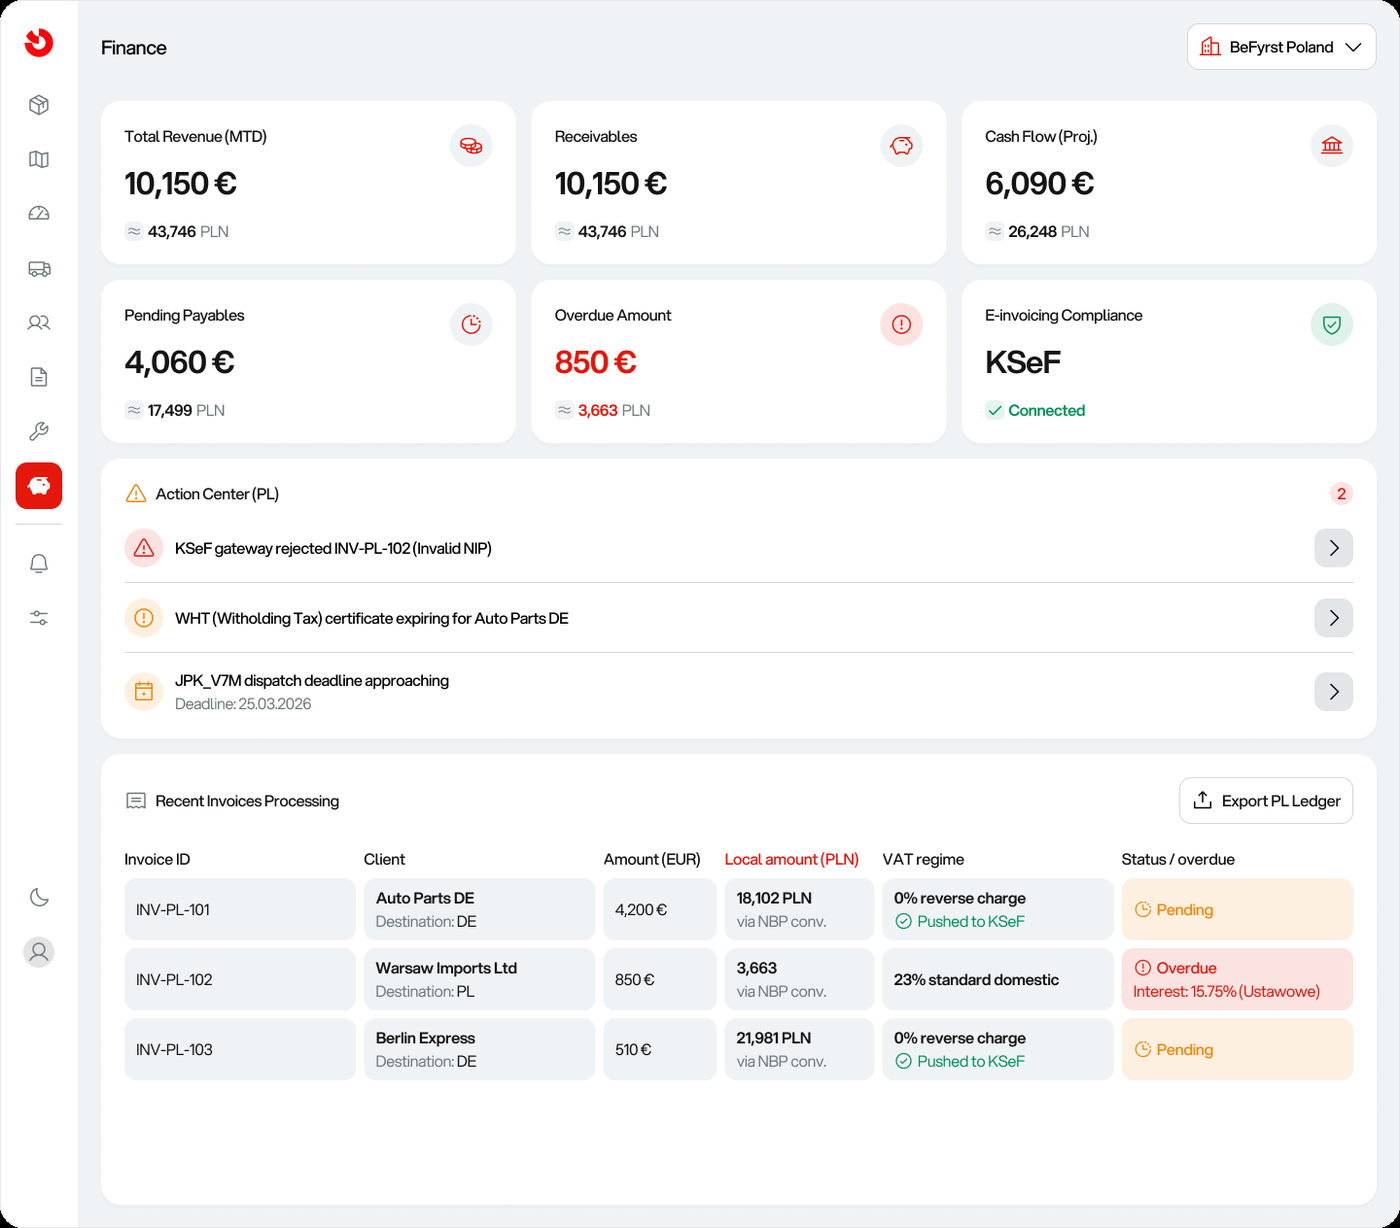Open the dashboard gauge sidebar icon
The image size is (1400, 1228).
[x=39, y=213]
